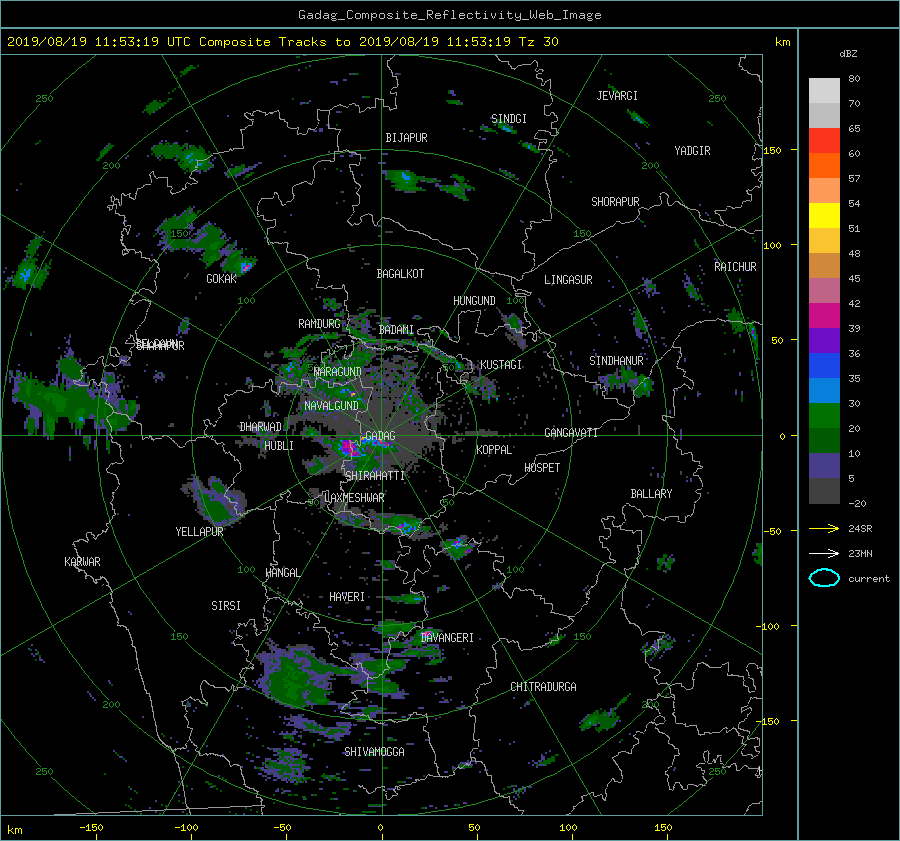
Task: Click the 'NARAGUND' city label
Action: click(x=338, y=372)
